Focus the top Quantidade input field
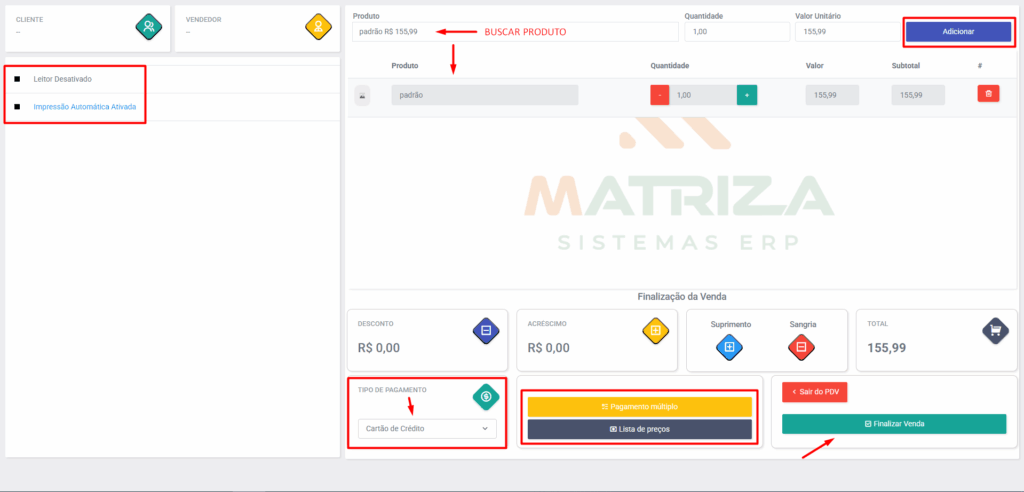1024x492 pixels. tap(737, 32)
